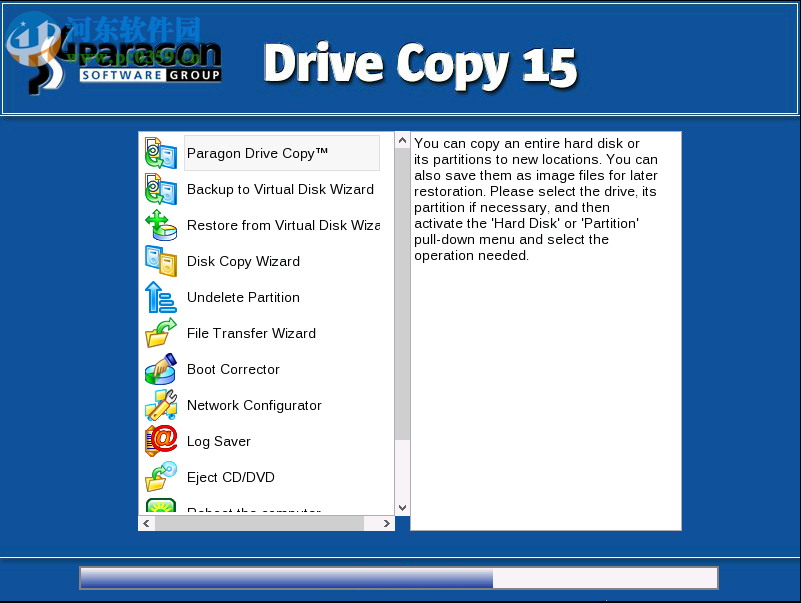Click the Disk Copy Wizard icon
Screen dimensions: 801x603
pyautogui.click(x=161, y=261)
